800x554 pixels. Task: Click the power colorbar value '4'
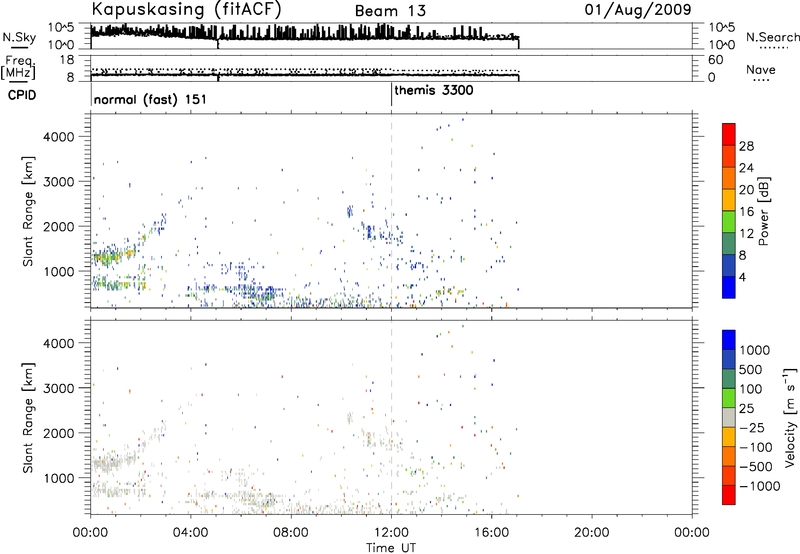coord(742,277)
